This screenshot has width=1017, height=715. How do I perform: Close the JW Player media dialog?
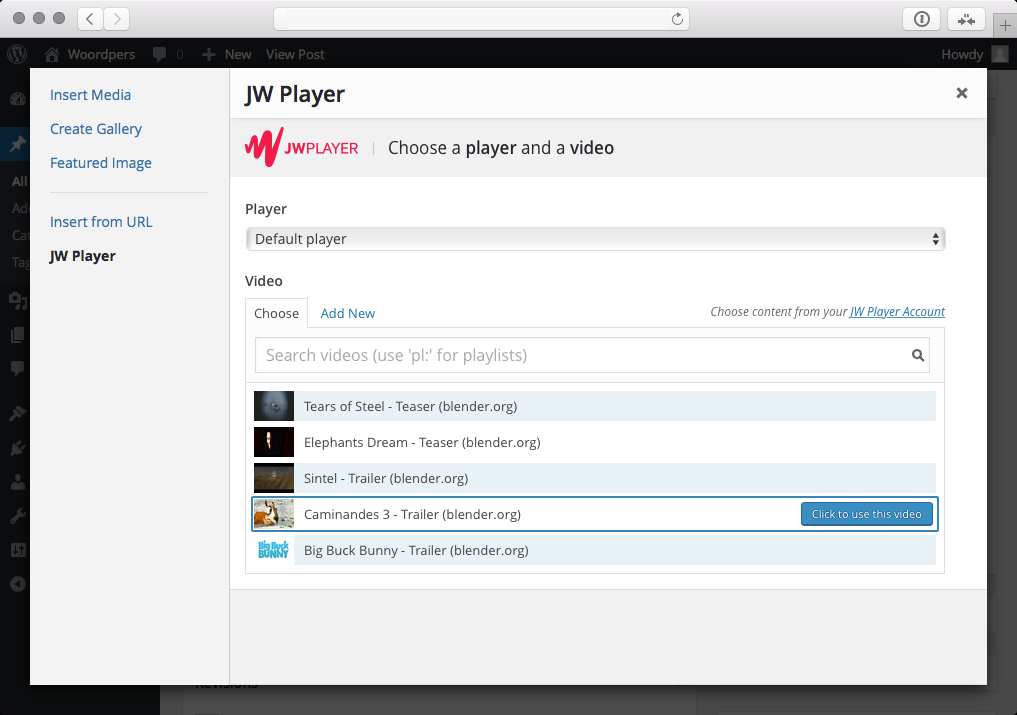(962, 93)
